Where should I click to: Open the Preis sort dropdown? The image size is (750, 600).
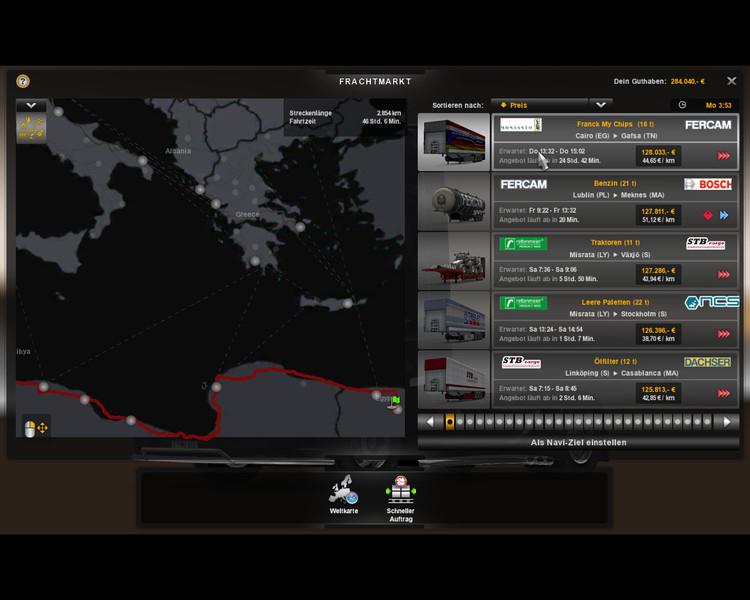click(538, 104)
